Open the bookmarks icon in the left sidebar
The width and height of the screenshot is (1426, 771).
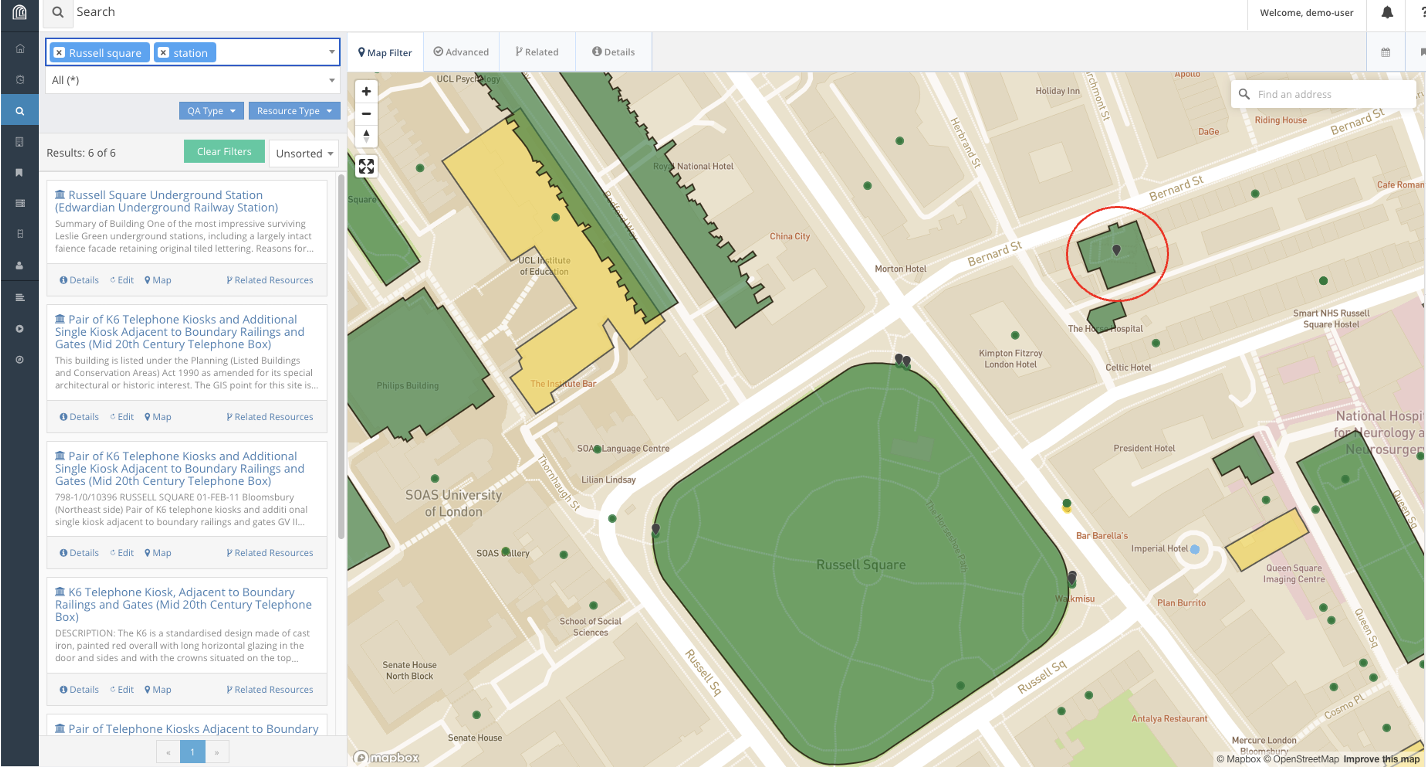(20, 172)
